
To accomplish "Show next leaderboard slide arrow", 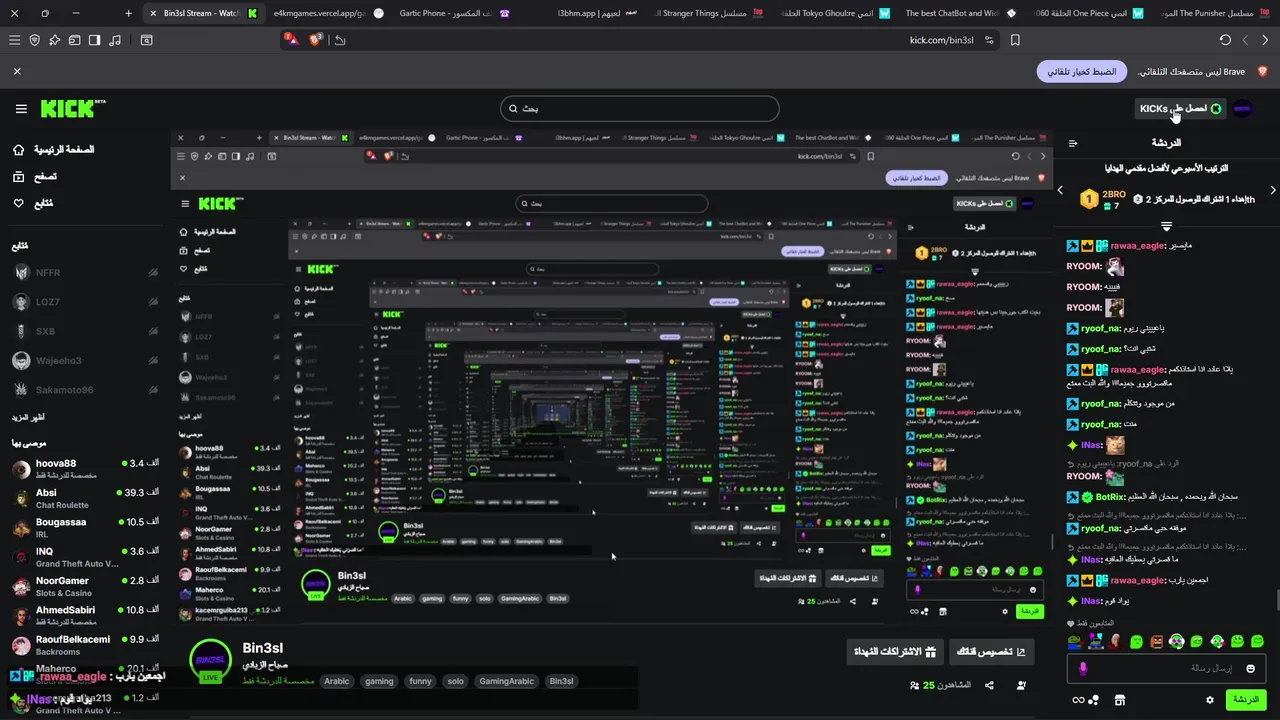I will pos(1272,190).
